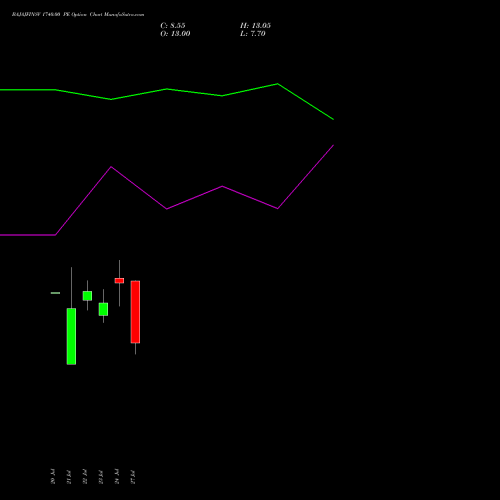500x500 pixels.
Task: Select the large red candle for 27 Jul
Action: pyautogui.click(x=135, y=312)
